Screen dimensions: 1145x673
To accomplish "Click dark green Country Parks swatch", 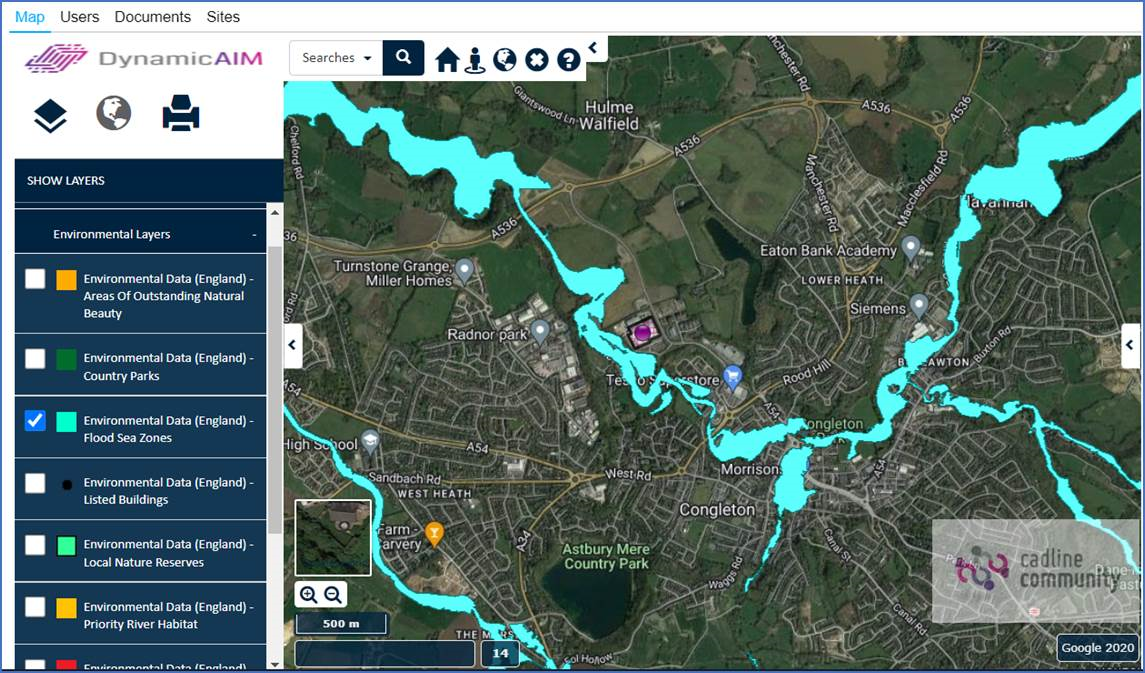I will [x=66, y=359].
